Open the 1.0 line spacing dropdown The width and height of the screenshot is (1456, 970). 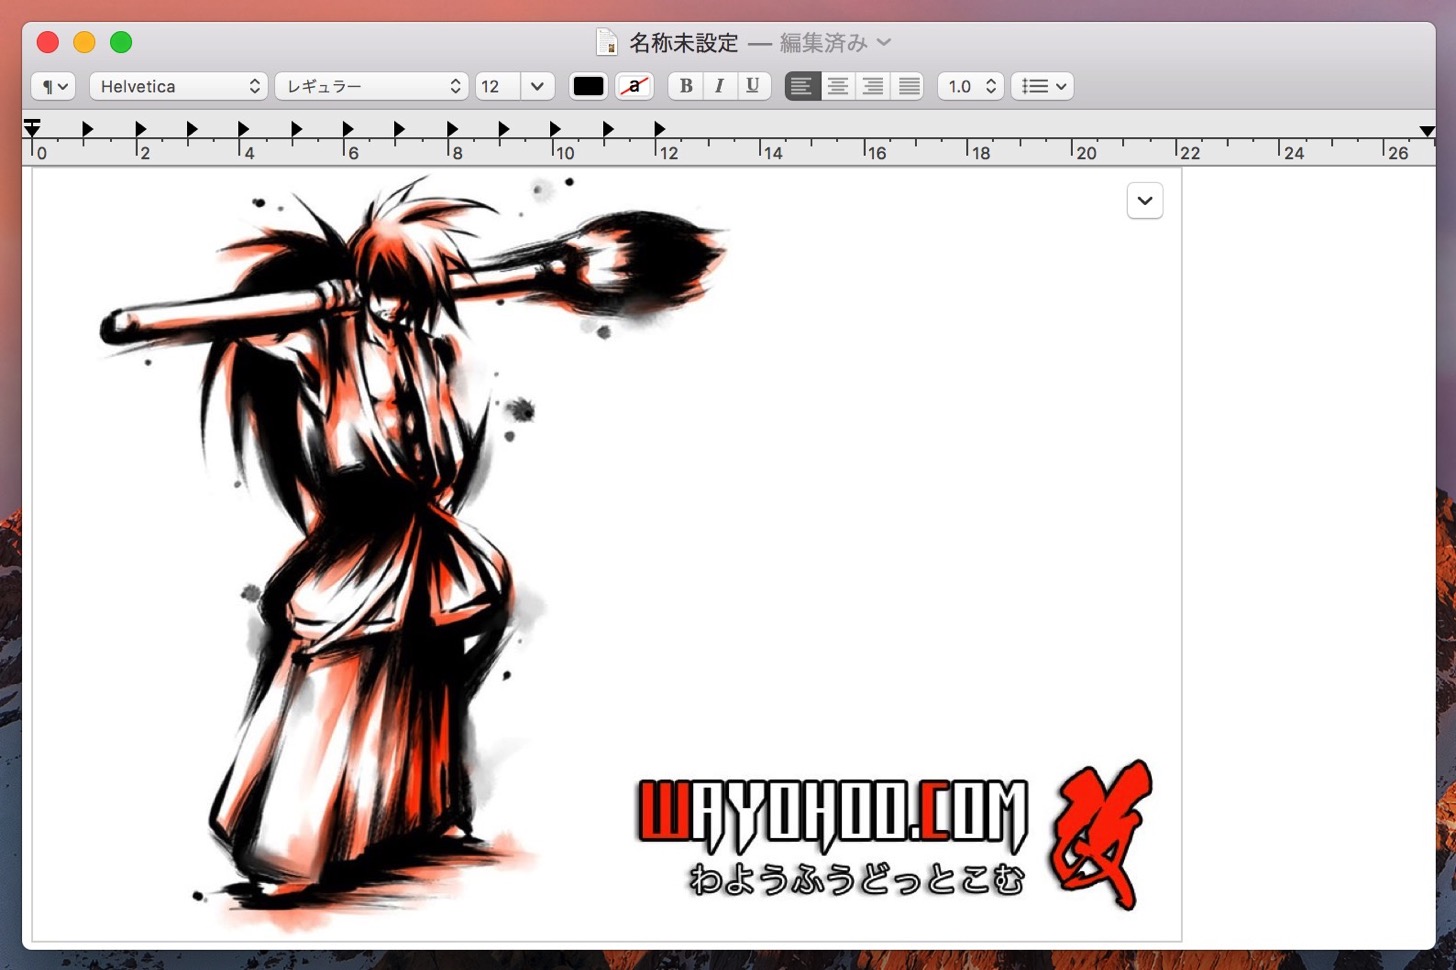tap(971, 86)
